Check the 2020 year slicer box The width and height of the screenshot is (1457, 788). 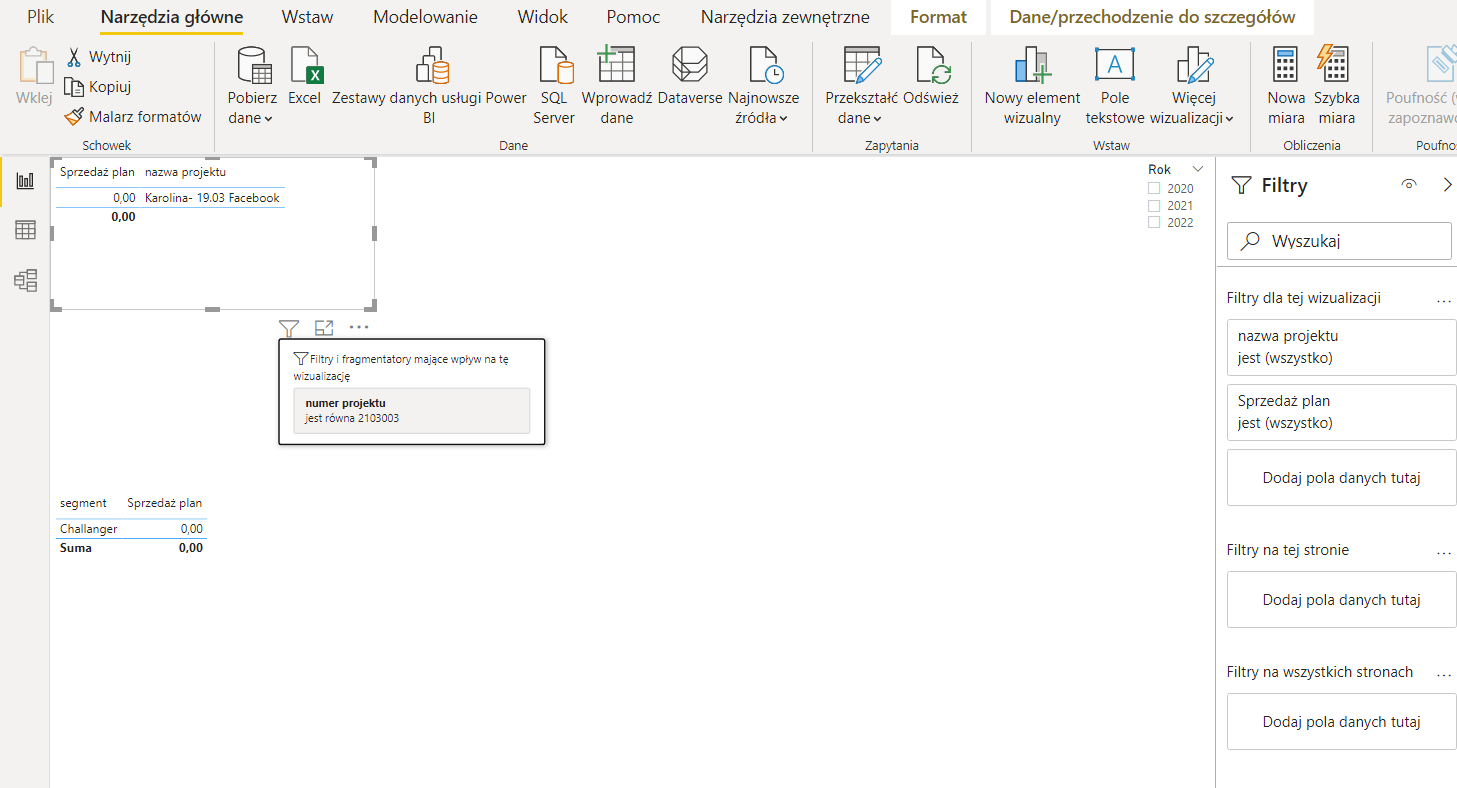[1154, 188]
